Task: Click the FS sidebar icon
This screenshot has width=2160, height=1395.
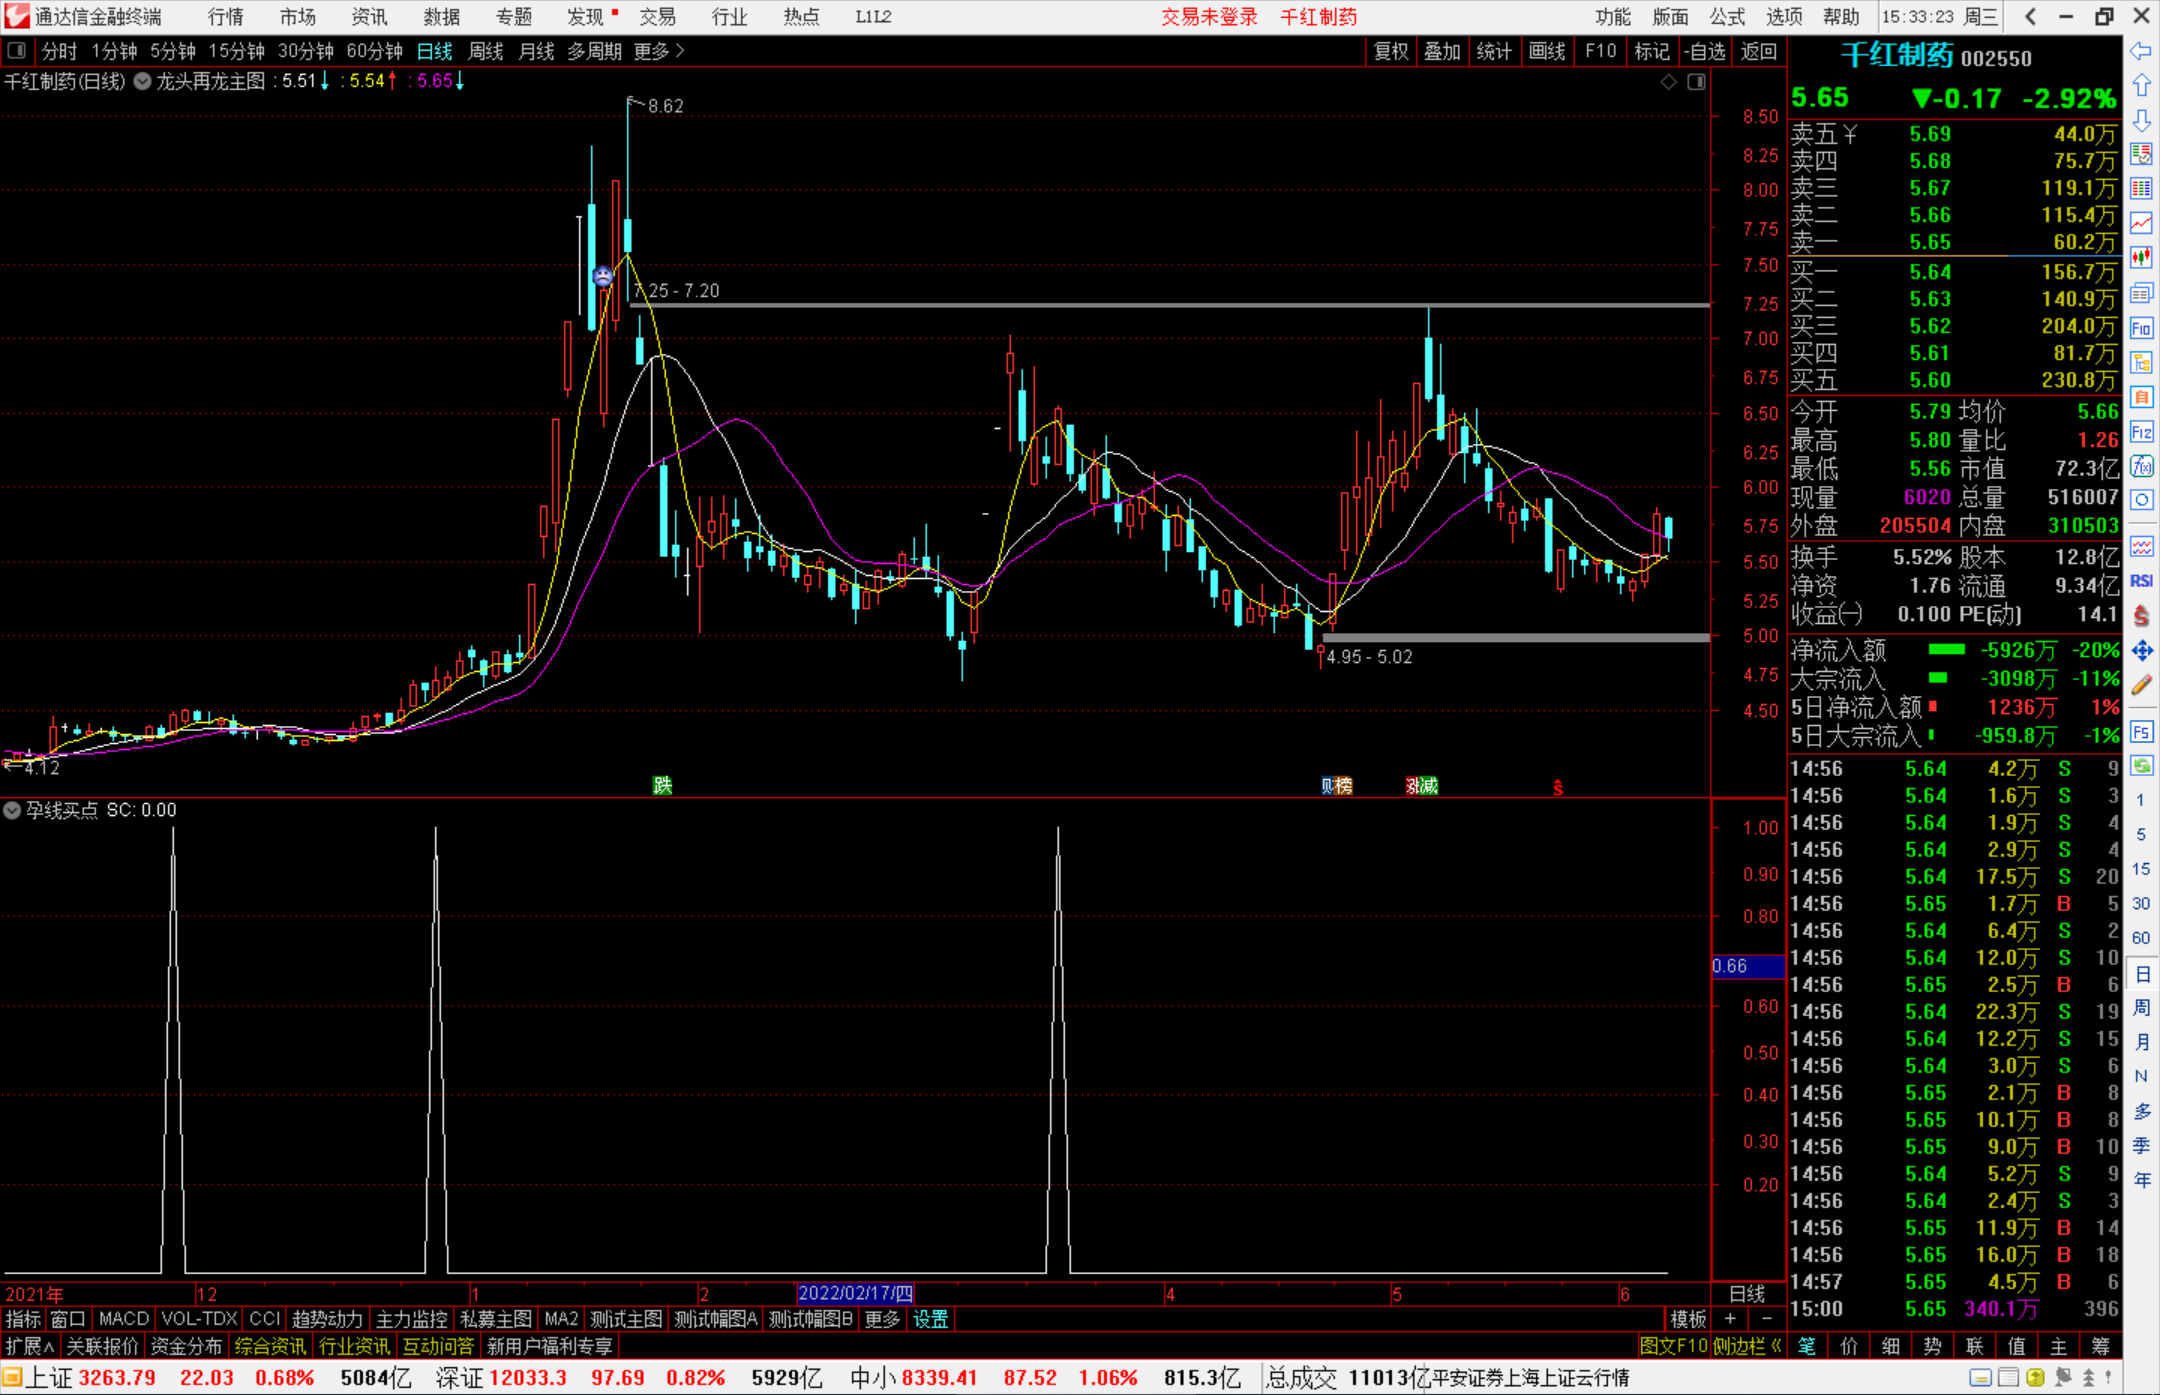Action: coord(2141,732)
